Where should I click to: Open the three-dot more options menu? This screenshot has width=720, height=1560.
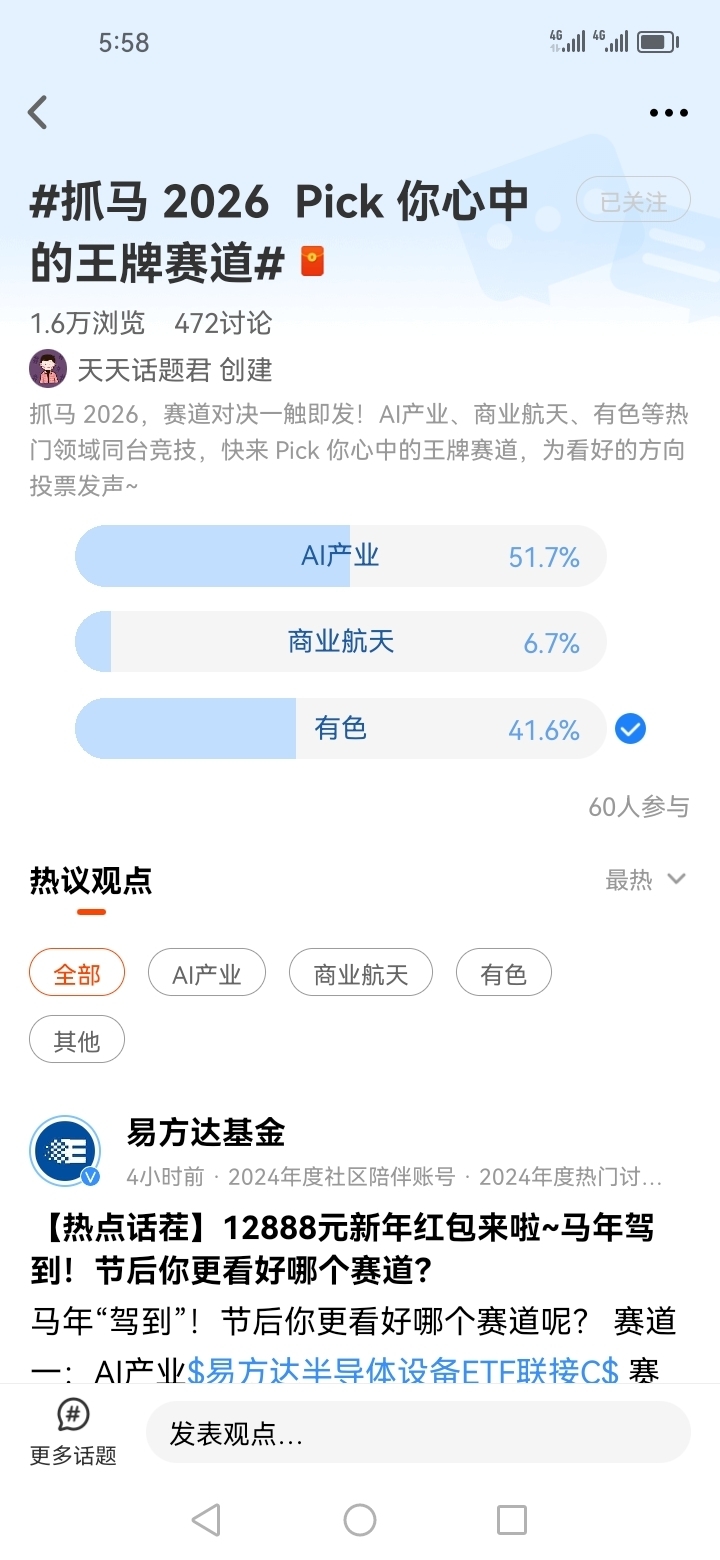point(668,113)
